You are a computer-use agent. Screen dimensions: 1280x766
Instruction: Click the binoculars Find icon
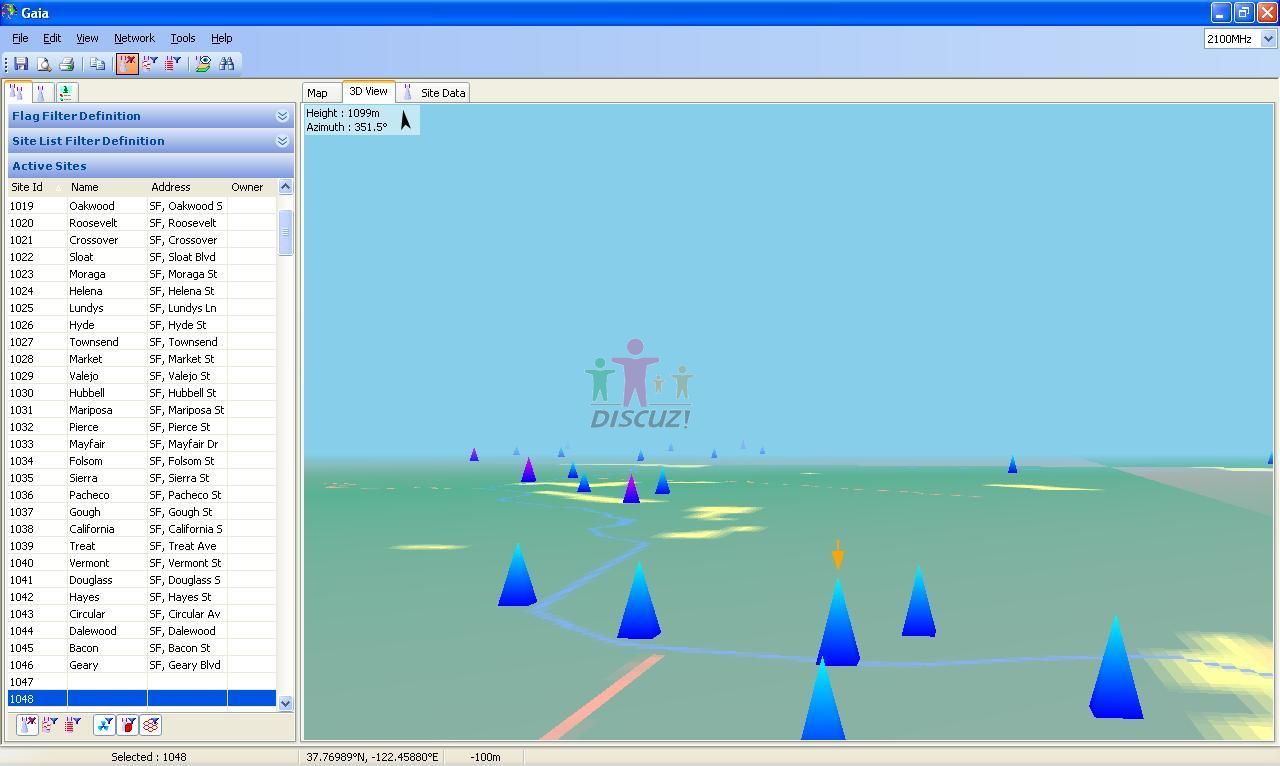227,64
